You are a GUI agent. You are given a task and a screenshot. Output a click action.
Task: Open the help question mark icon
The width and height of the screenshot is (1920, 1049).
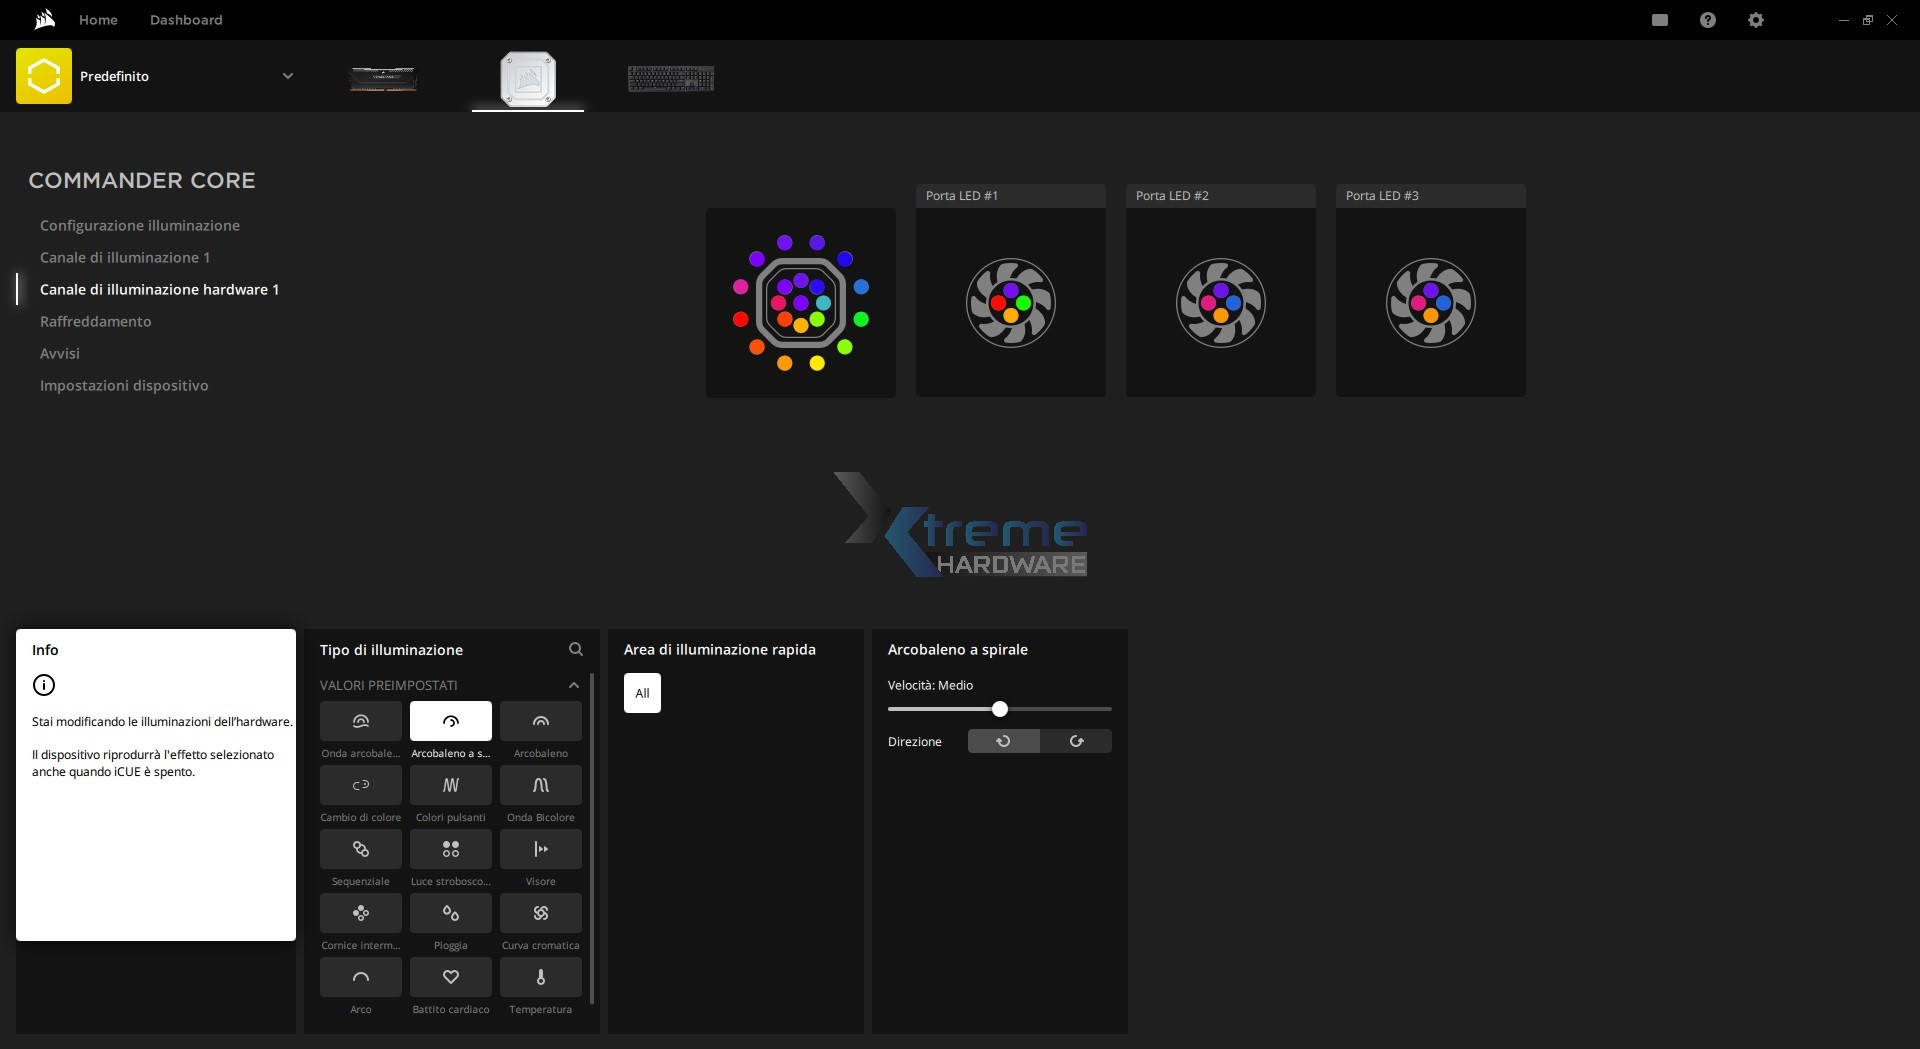coord(1707,20)
